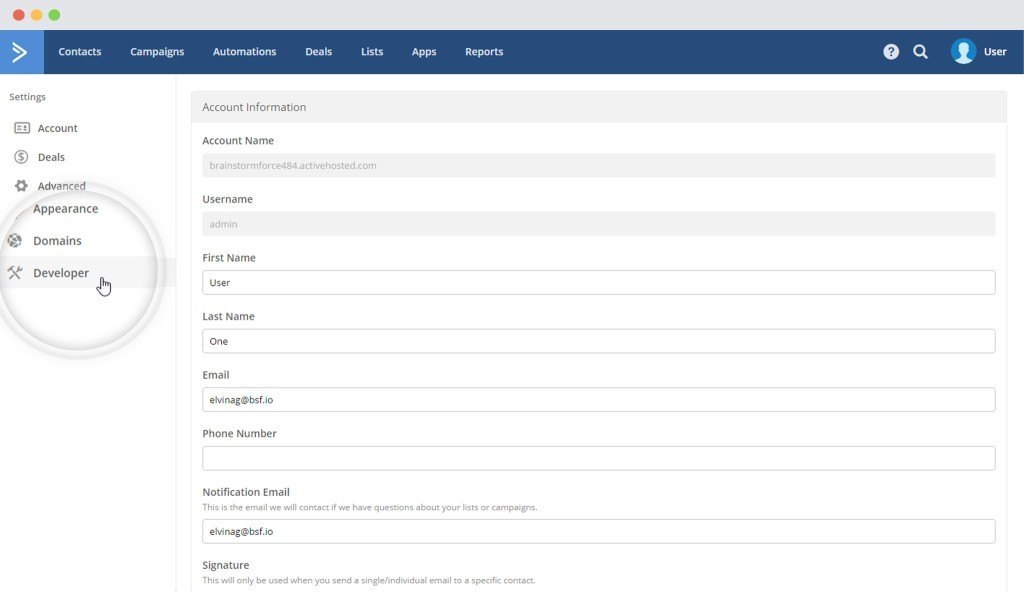Select the Developer tools icon
1024x592 pixels.
16,272
